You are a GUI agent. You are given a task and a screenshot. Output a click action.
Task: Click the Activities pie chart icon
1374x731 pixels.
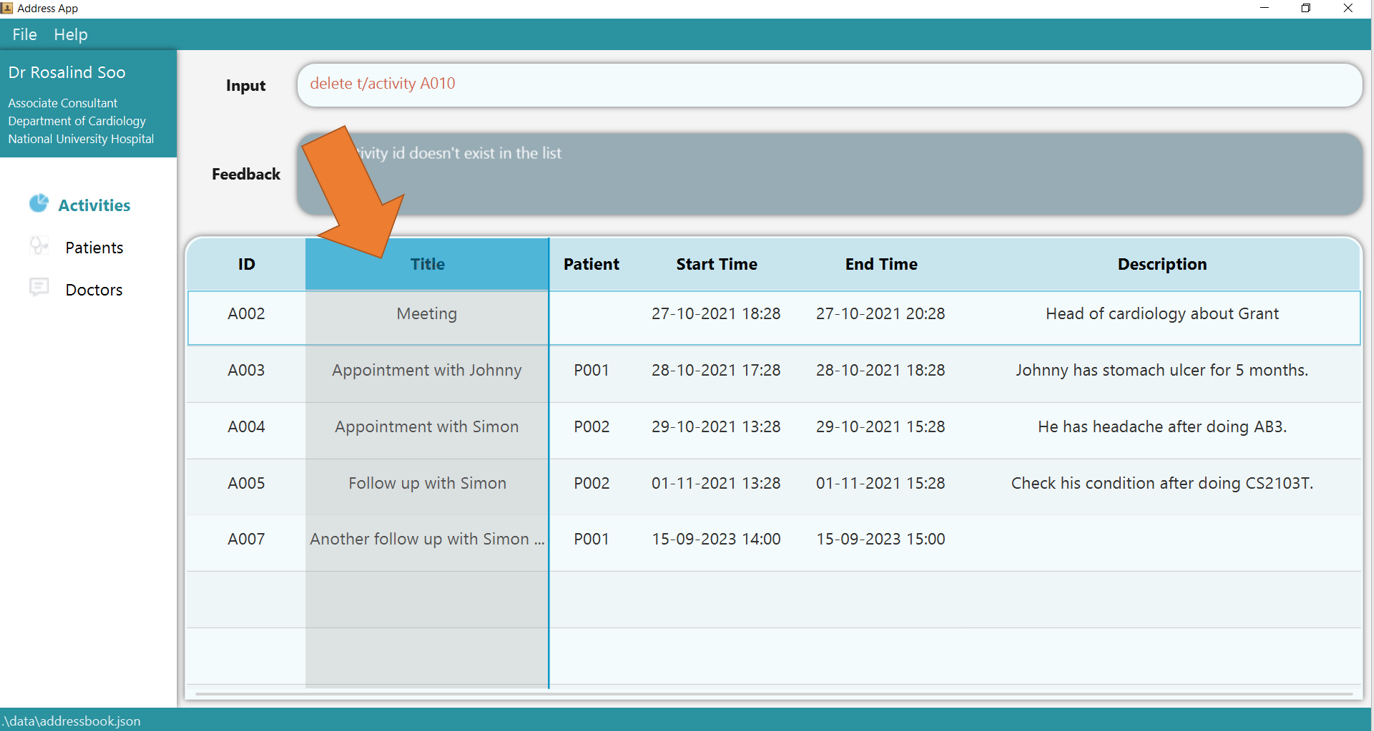[38, 204]
